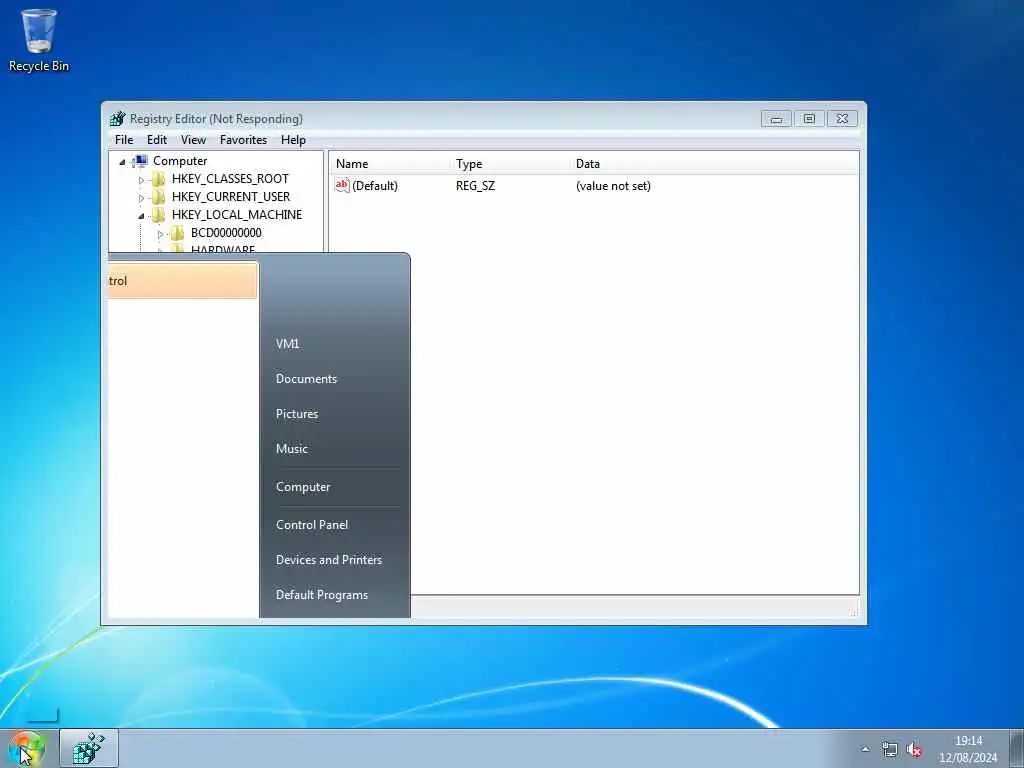
Task: Select HKEY_LOCAL_MACHINE tree label
Action: click(237, 215)
